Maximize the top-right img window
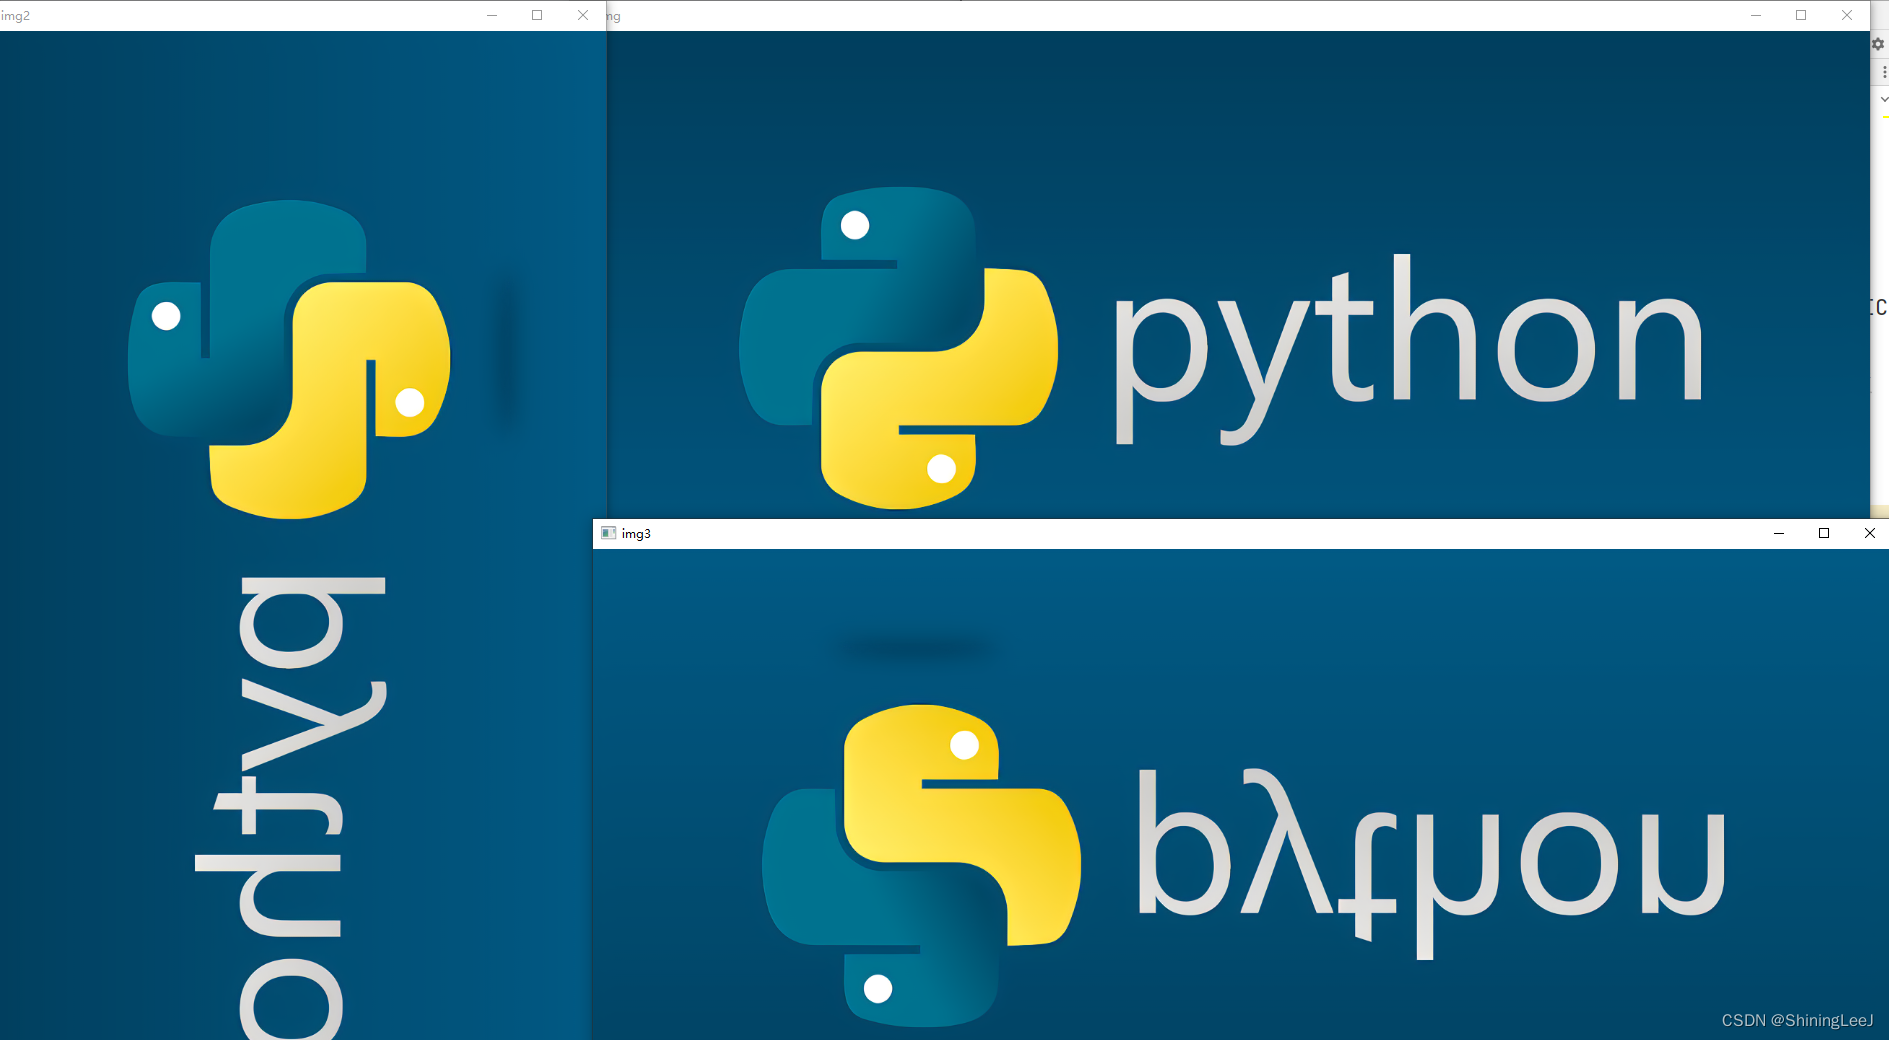This screenshot has height=1040, width=1889. (x=1801, y=15)
